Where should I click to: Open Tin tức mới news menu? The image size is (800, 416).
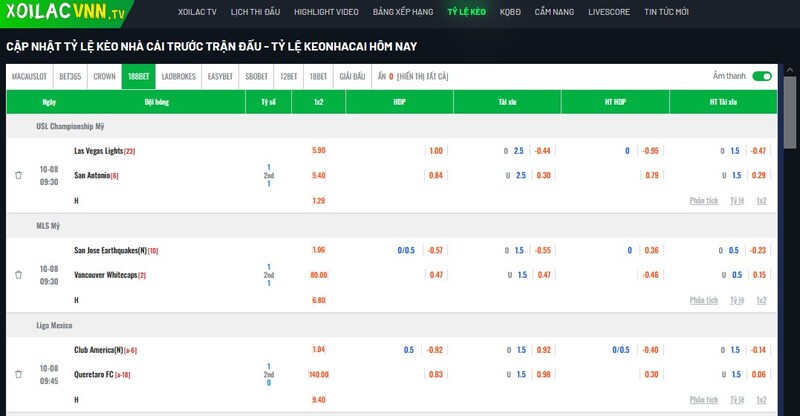coord(666,12)
